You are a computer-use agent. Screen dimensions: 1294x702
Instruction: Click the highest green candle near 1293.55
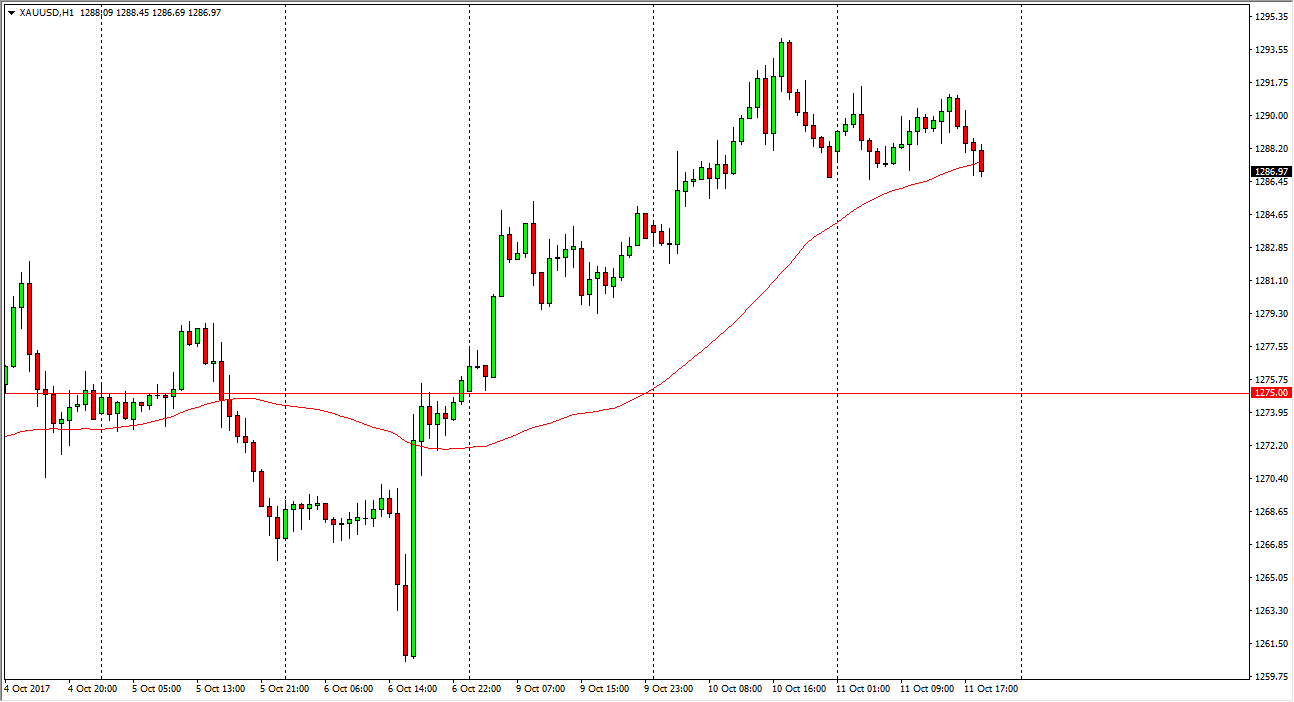(x=781, y=60)
